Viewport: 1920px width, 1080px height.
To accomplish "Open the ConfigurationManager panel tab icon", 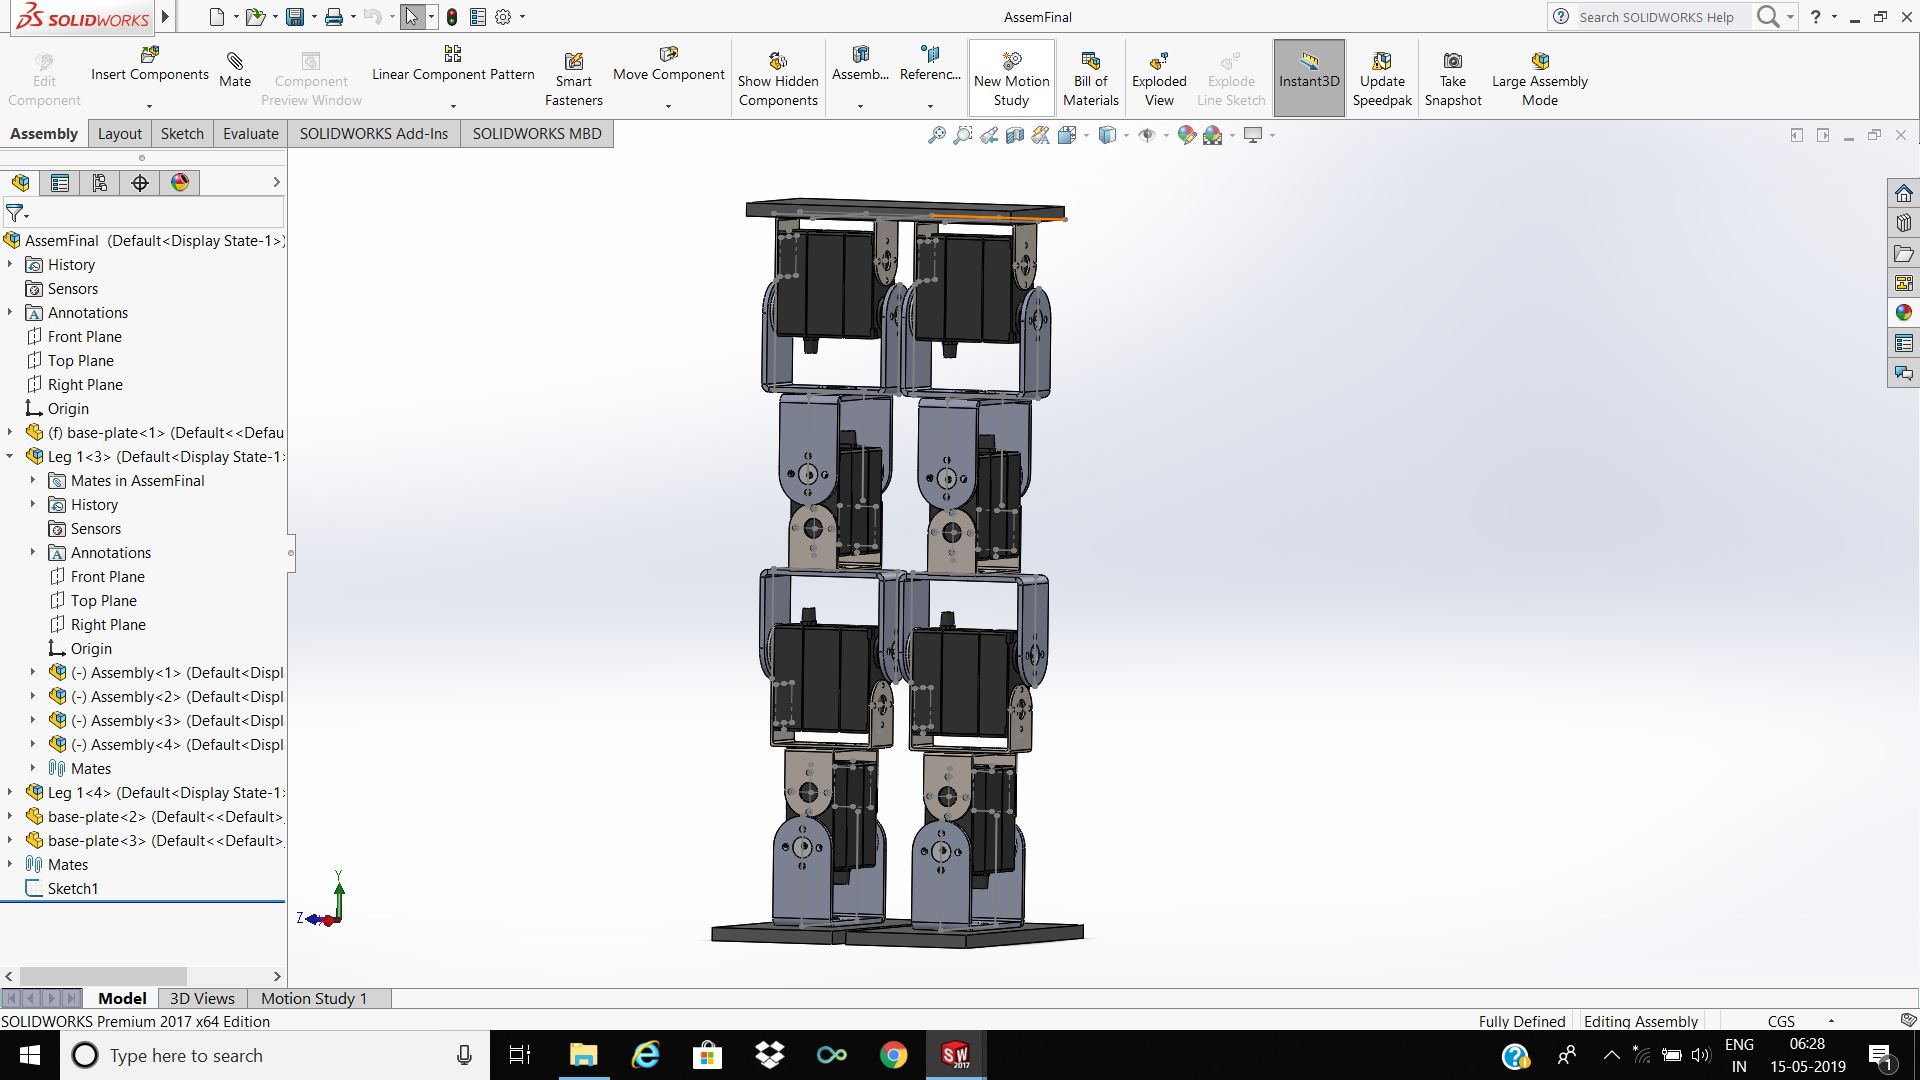I will point(100,183).
